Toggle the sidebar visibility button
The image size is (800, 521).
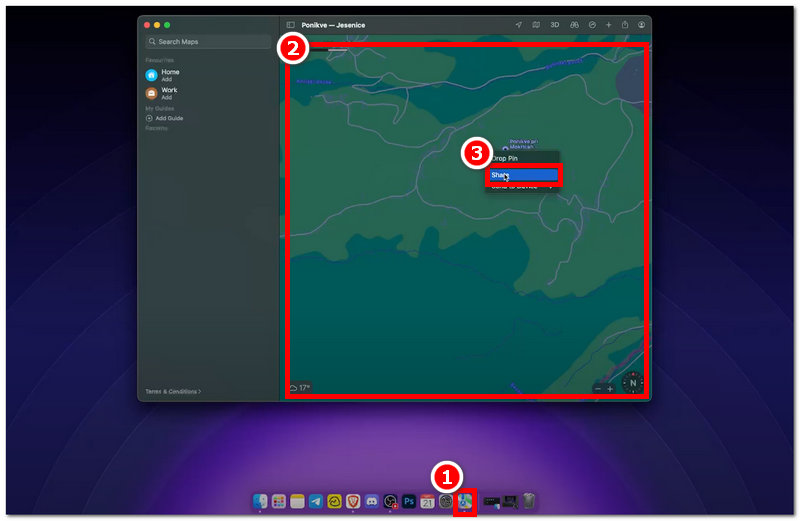pyautogui.click(x=290, y=24)
